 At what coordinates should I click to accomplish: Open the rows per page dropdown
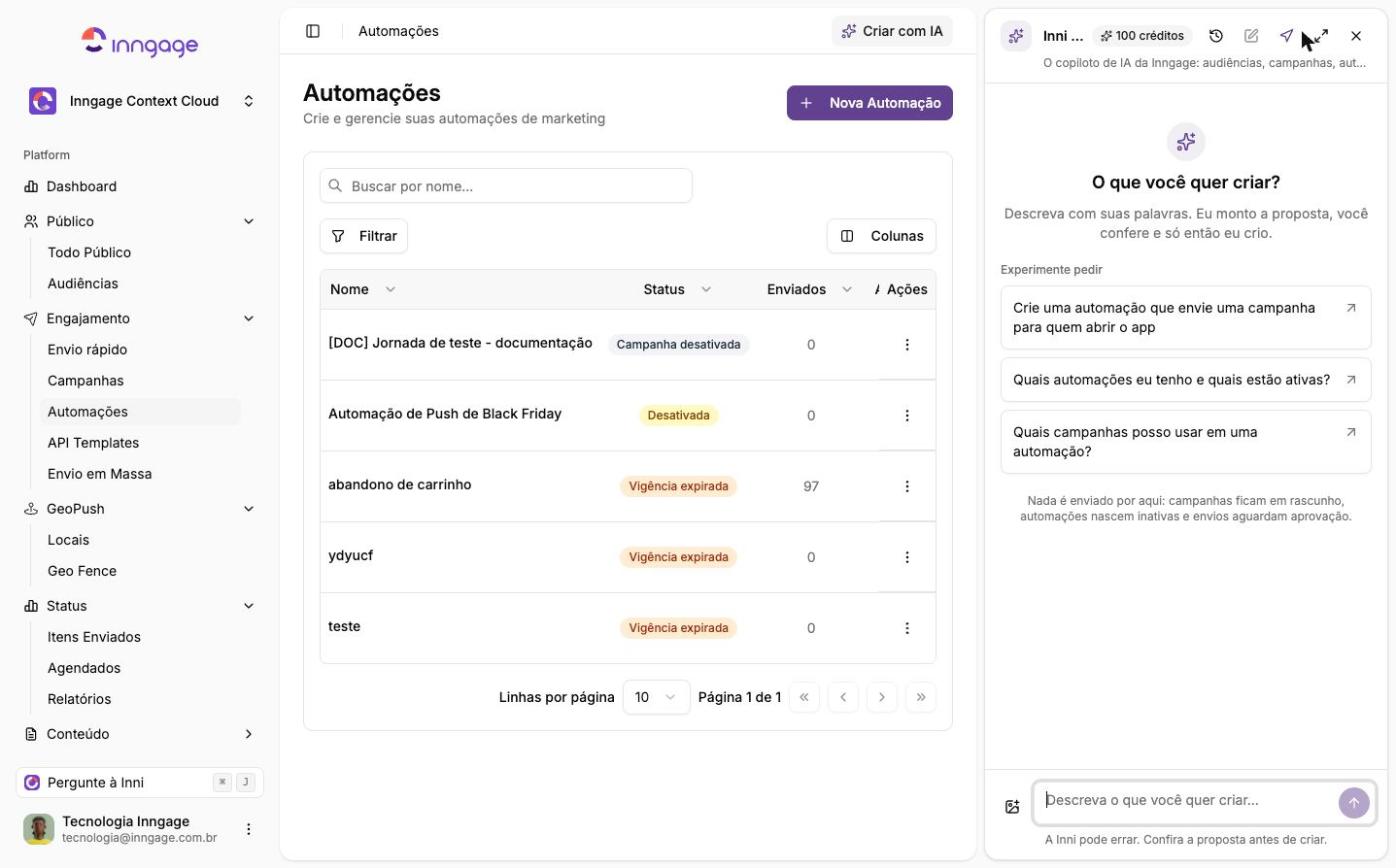click(656, 697)
